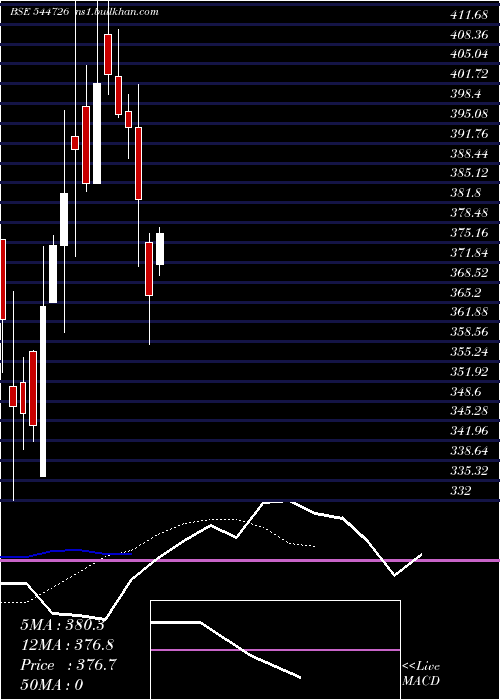This screenshot has height=700, width=500.
Task: Click the 12MA : 376.8 value
Action: [x=67, y=645]
